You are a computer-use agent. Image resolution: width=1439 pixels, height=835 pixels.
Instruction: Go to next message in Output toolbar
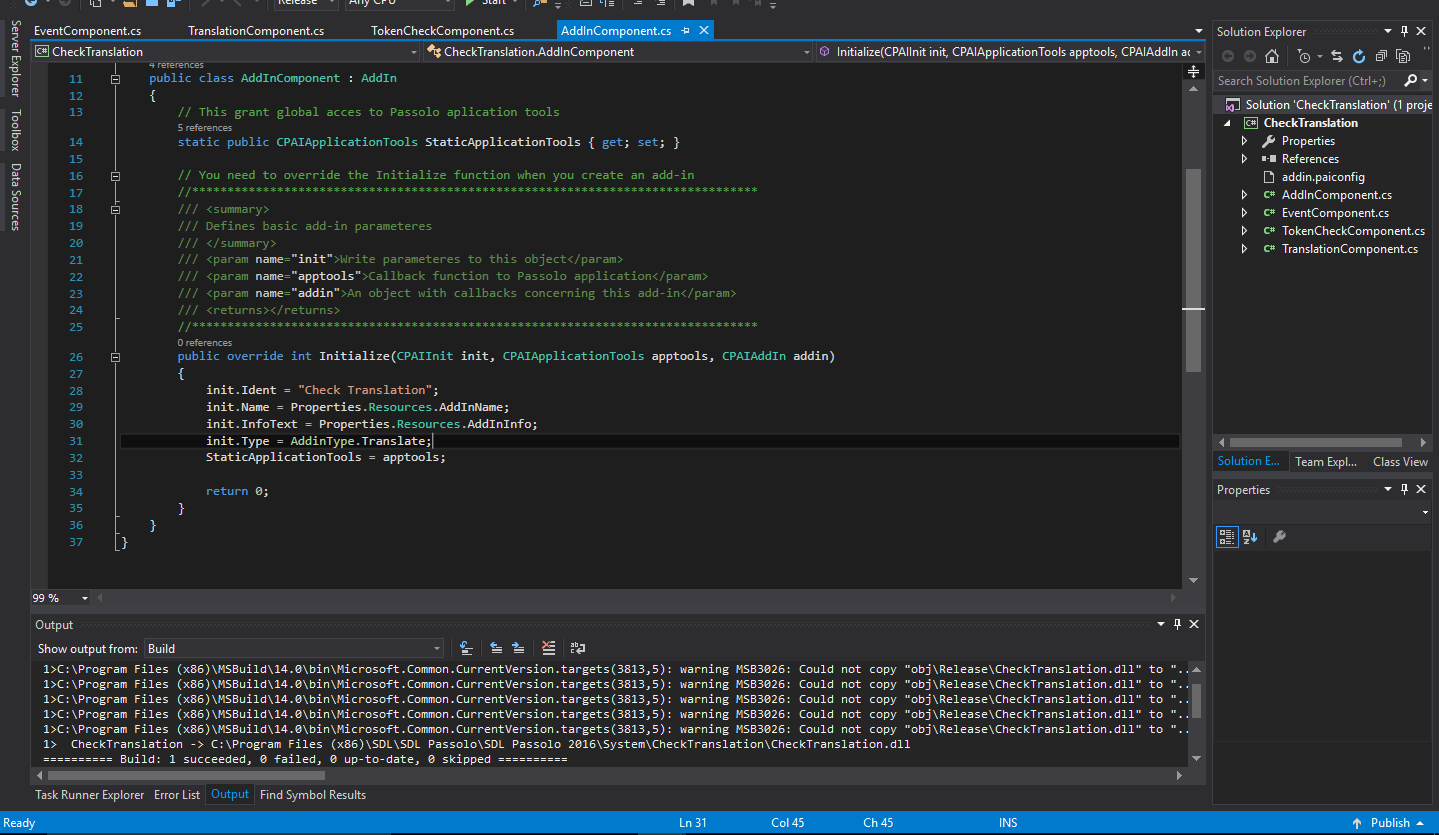tap(518, 648)
